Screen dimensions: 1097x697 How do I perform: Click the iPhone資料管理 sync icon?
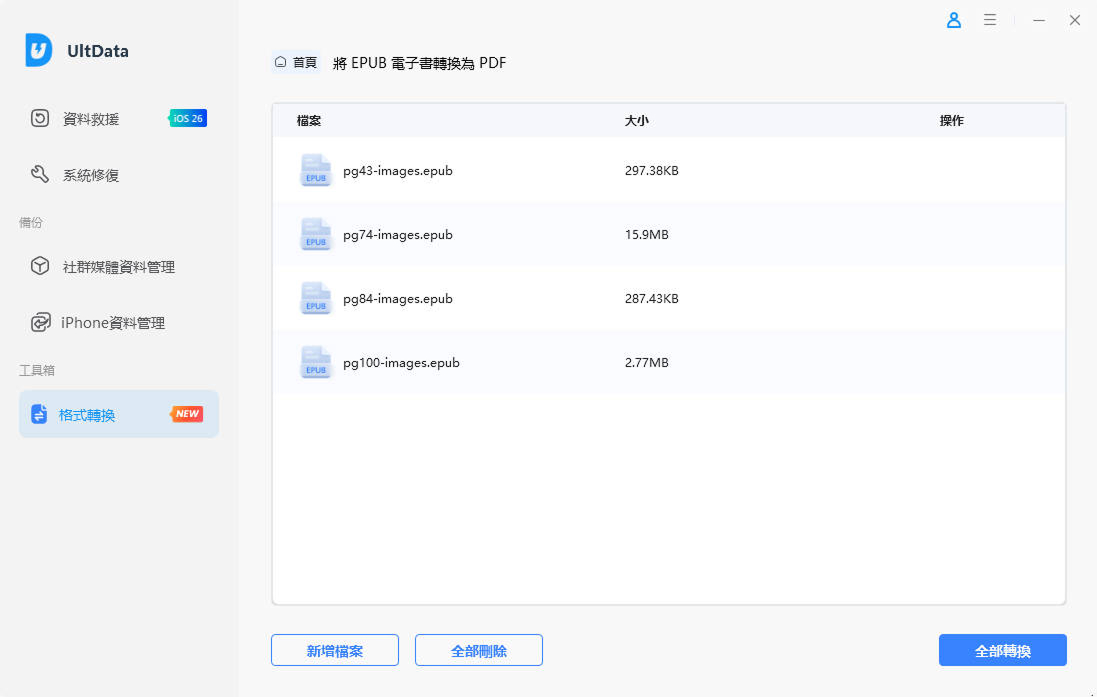40,322
